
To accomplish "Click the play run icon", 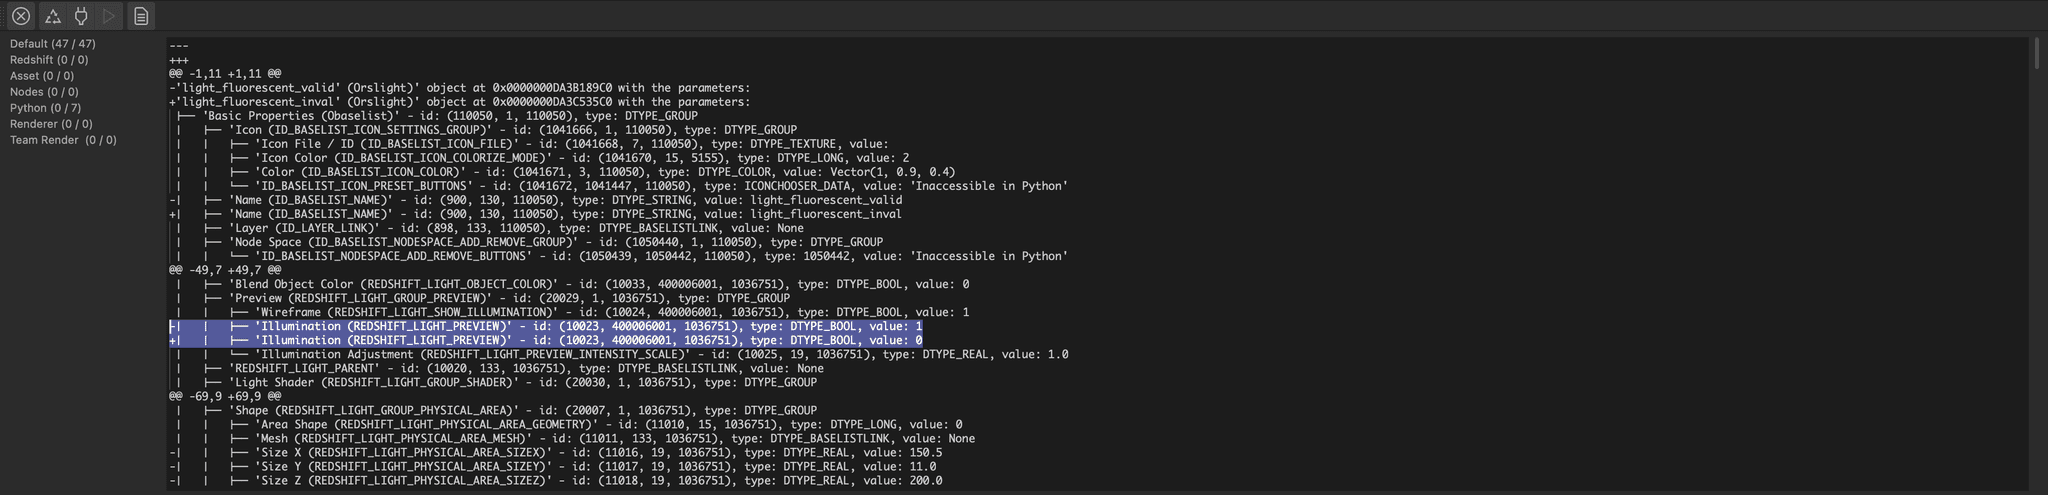I will point(110,16).
